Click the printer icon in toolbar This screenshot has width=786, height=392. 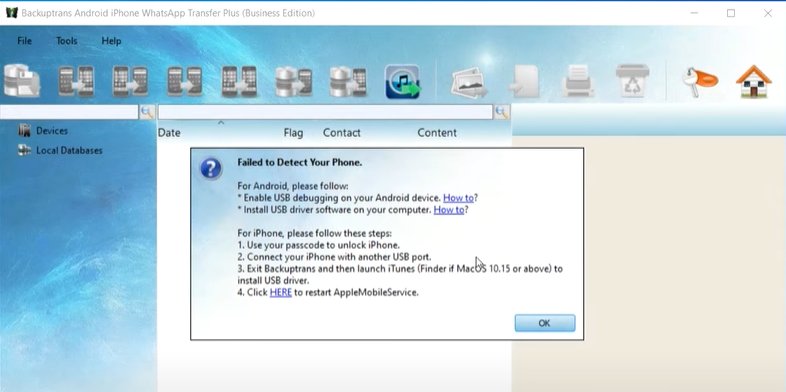[x=578, y=81]
